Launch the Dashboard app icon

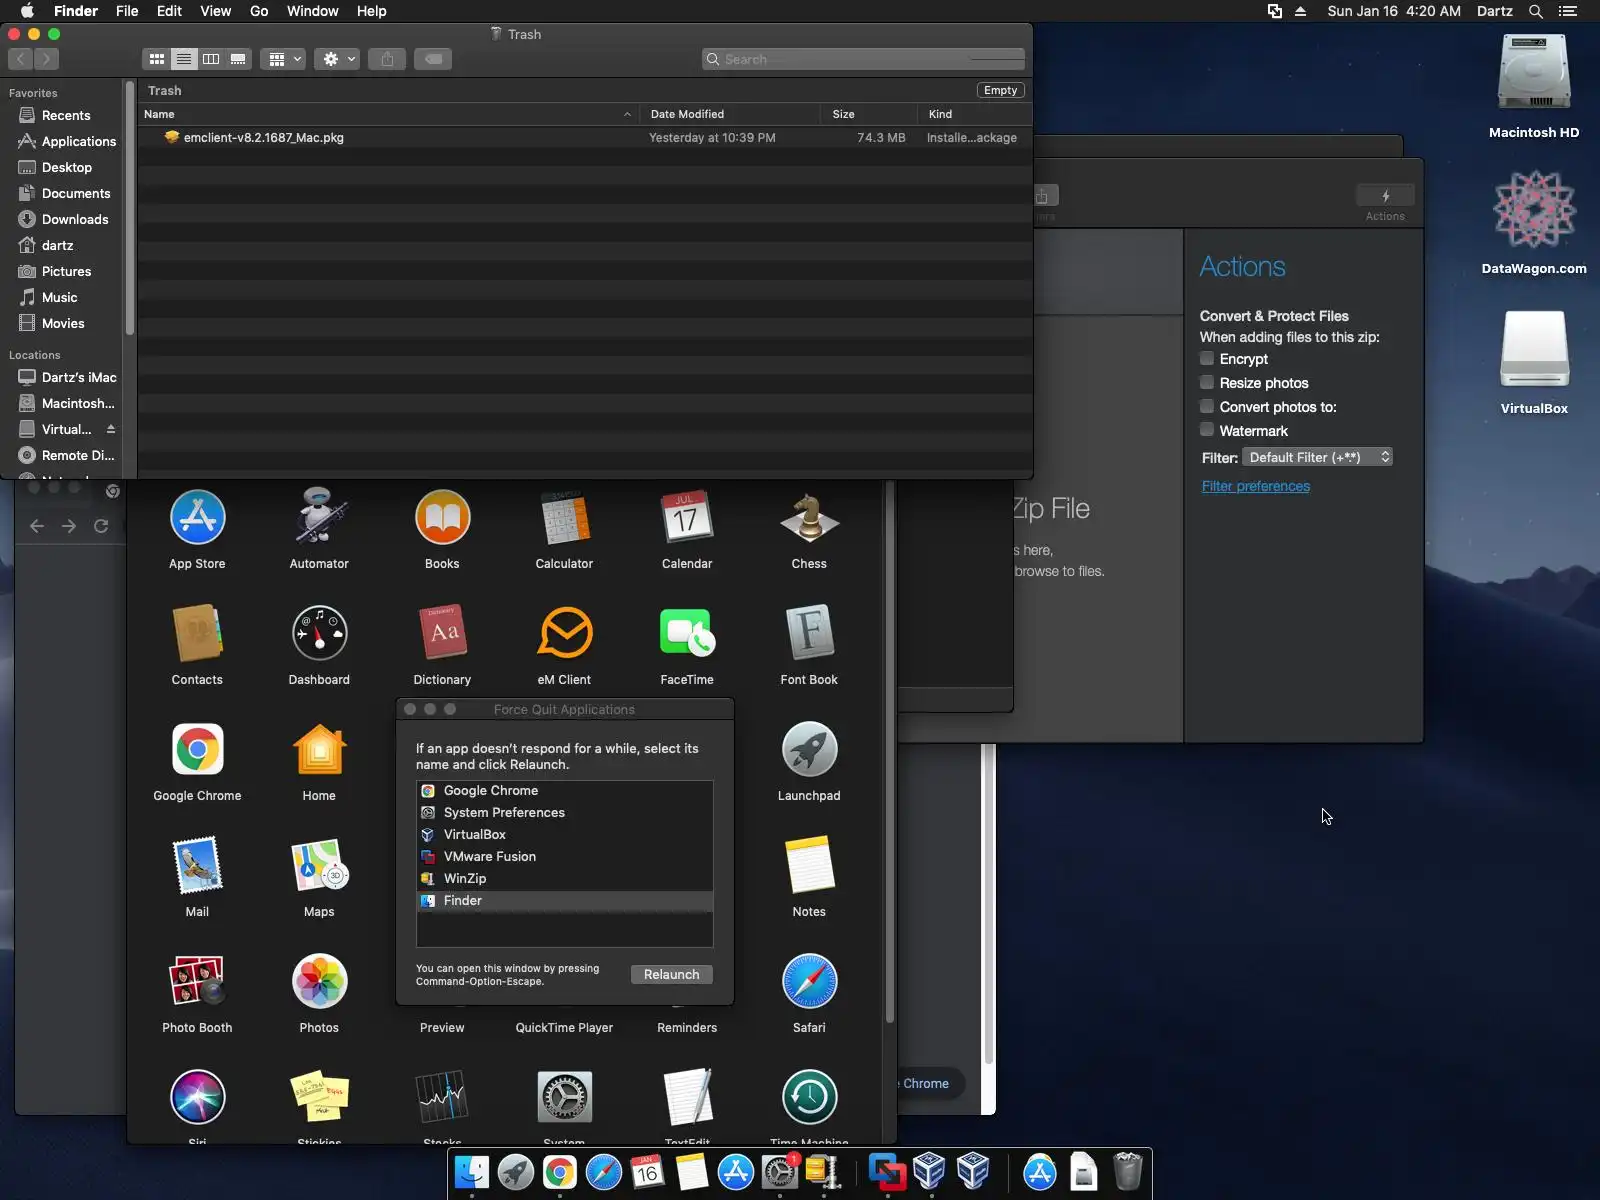[x=319, y=634]
